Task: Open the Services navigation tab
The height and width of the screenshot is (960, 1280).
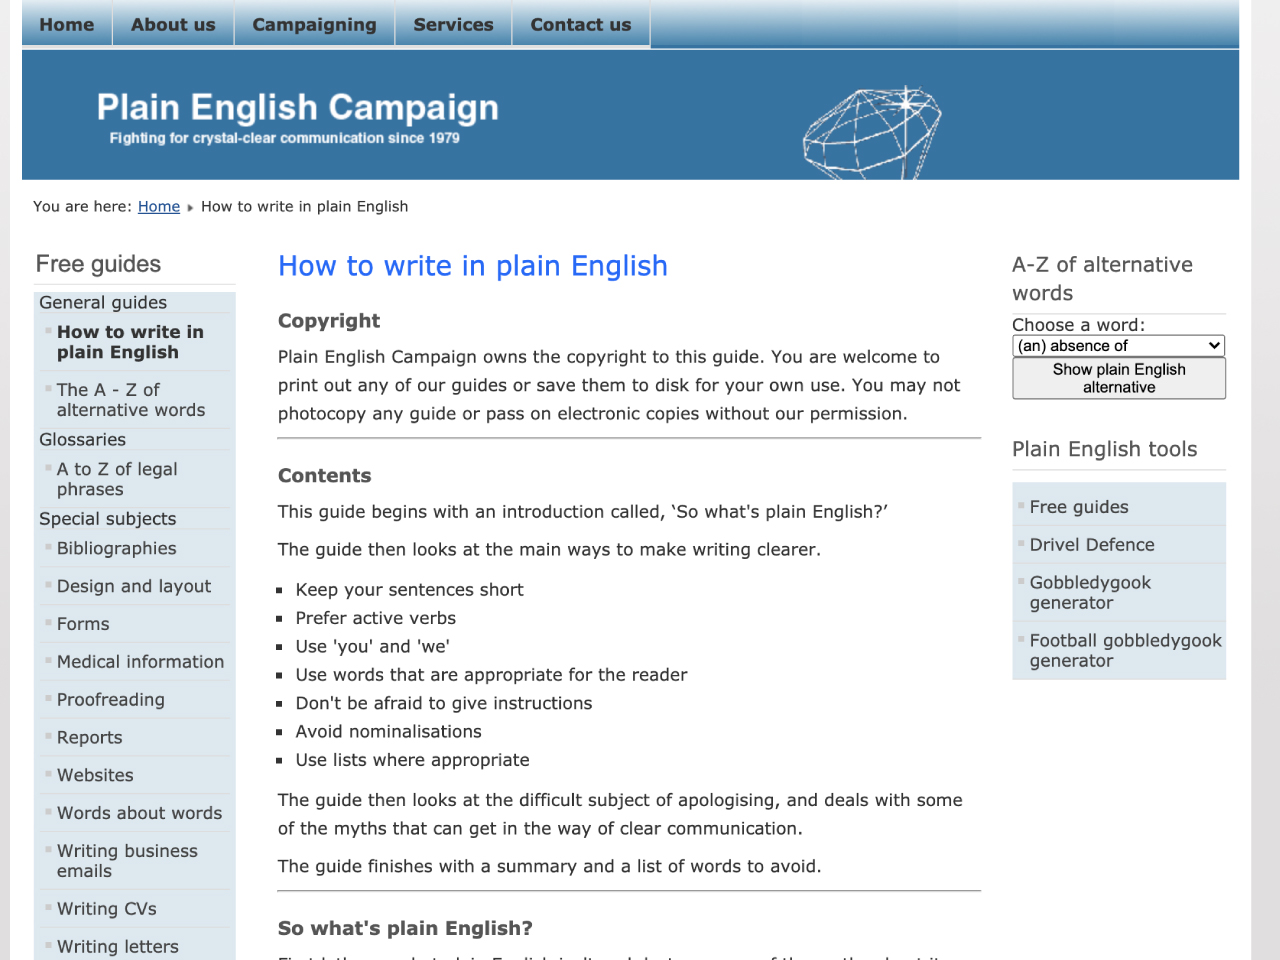Action: tap(453, 24)
